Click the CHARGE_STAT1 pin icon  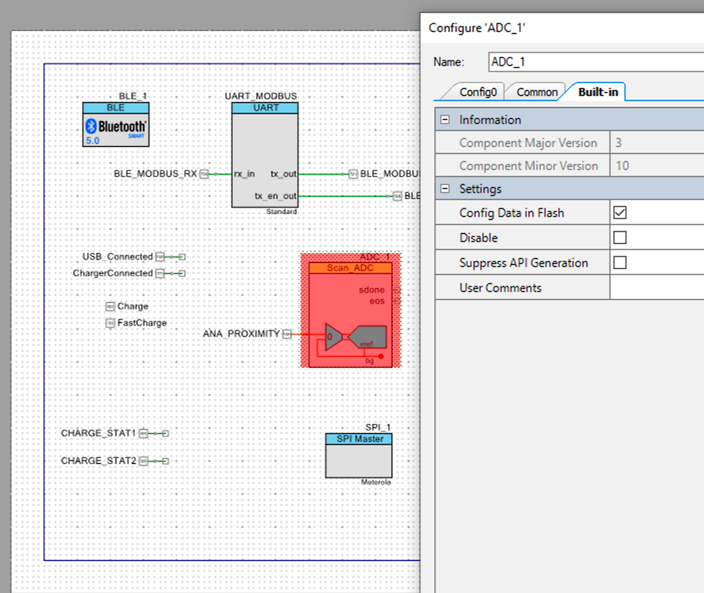(x=143, y=433)
